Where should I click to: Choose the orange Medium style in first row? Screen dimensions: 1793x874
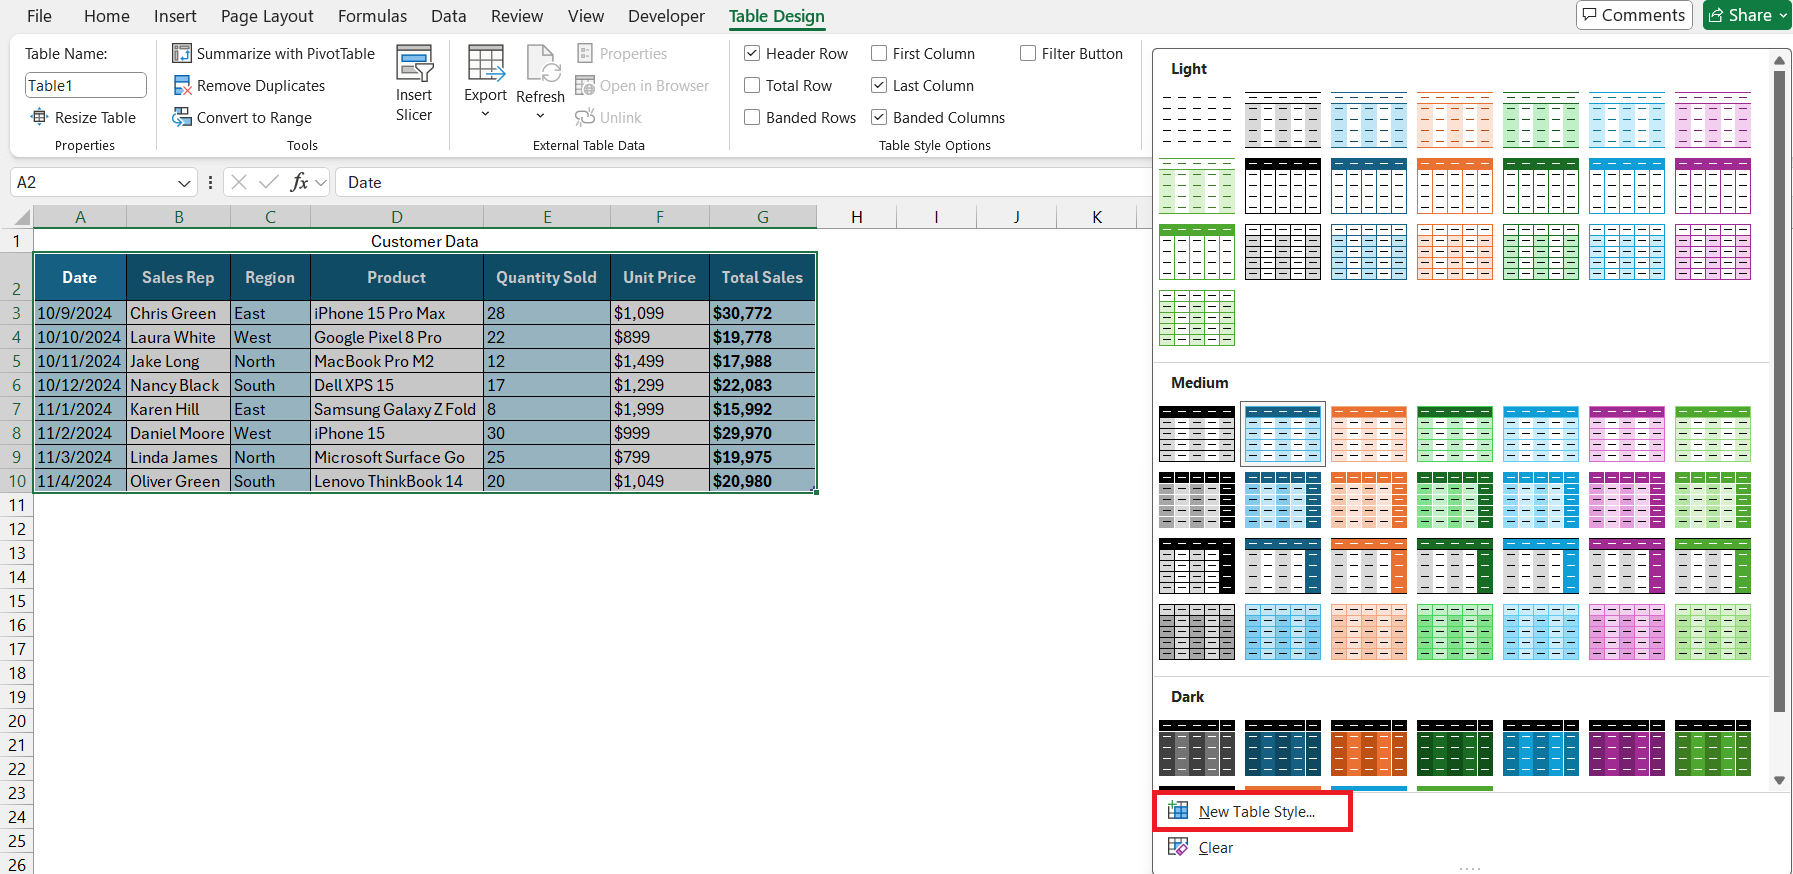[x=1369, y=434]
